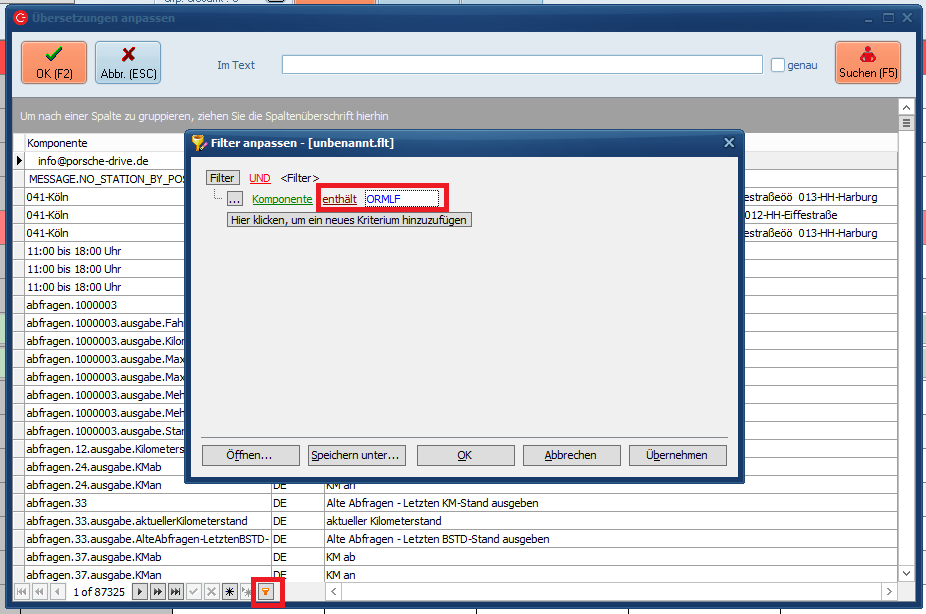Viewport: 926px width, 614px height.
Task: Click Speichern unter to save filter
Action: [x=355, y=455]
